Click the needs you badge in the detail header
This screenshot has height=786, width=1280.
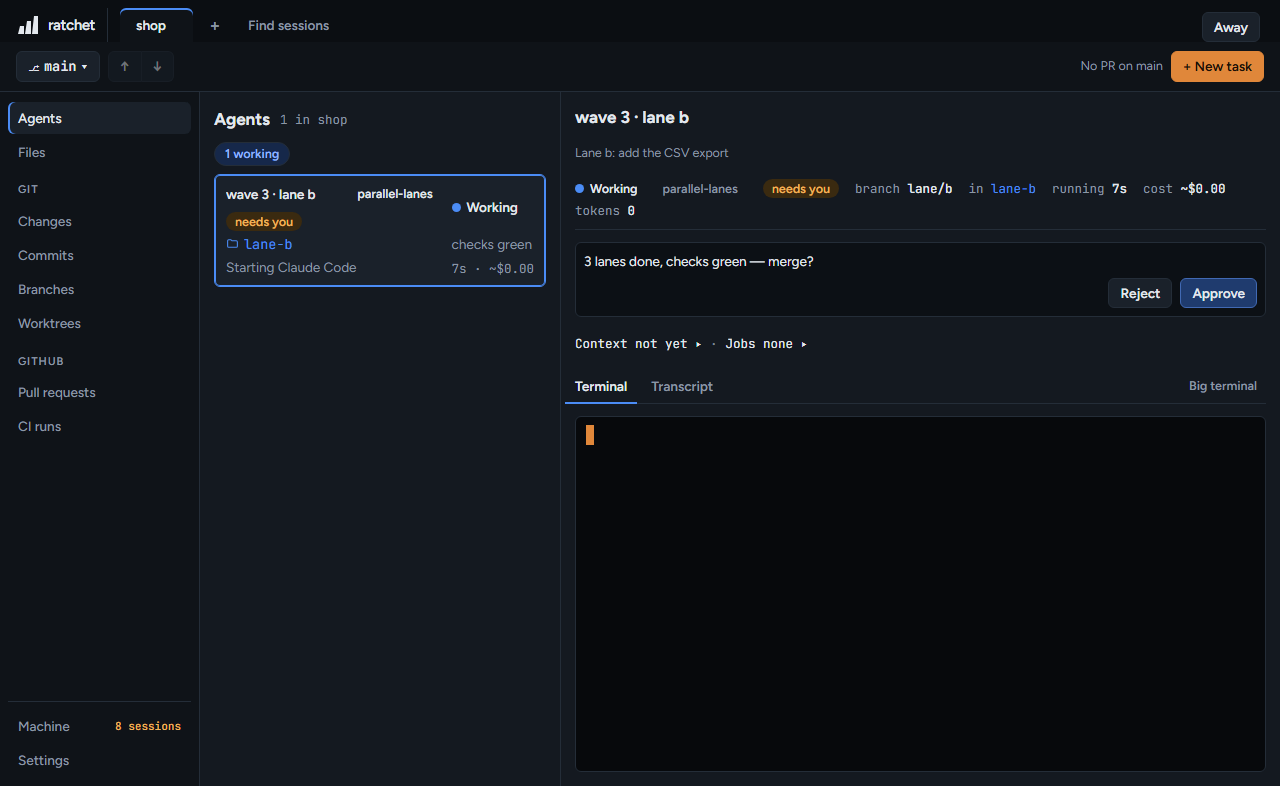pos(801,189)
